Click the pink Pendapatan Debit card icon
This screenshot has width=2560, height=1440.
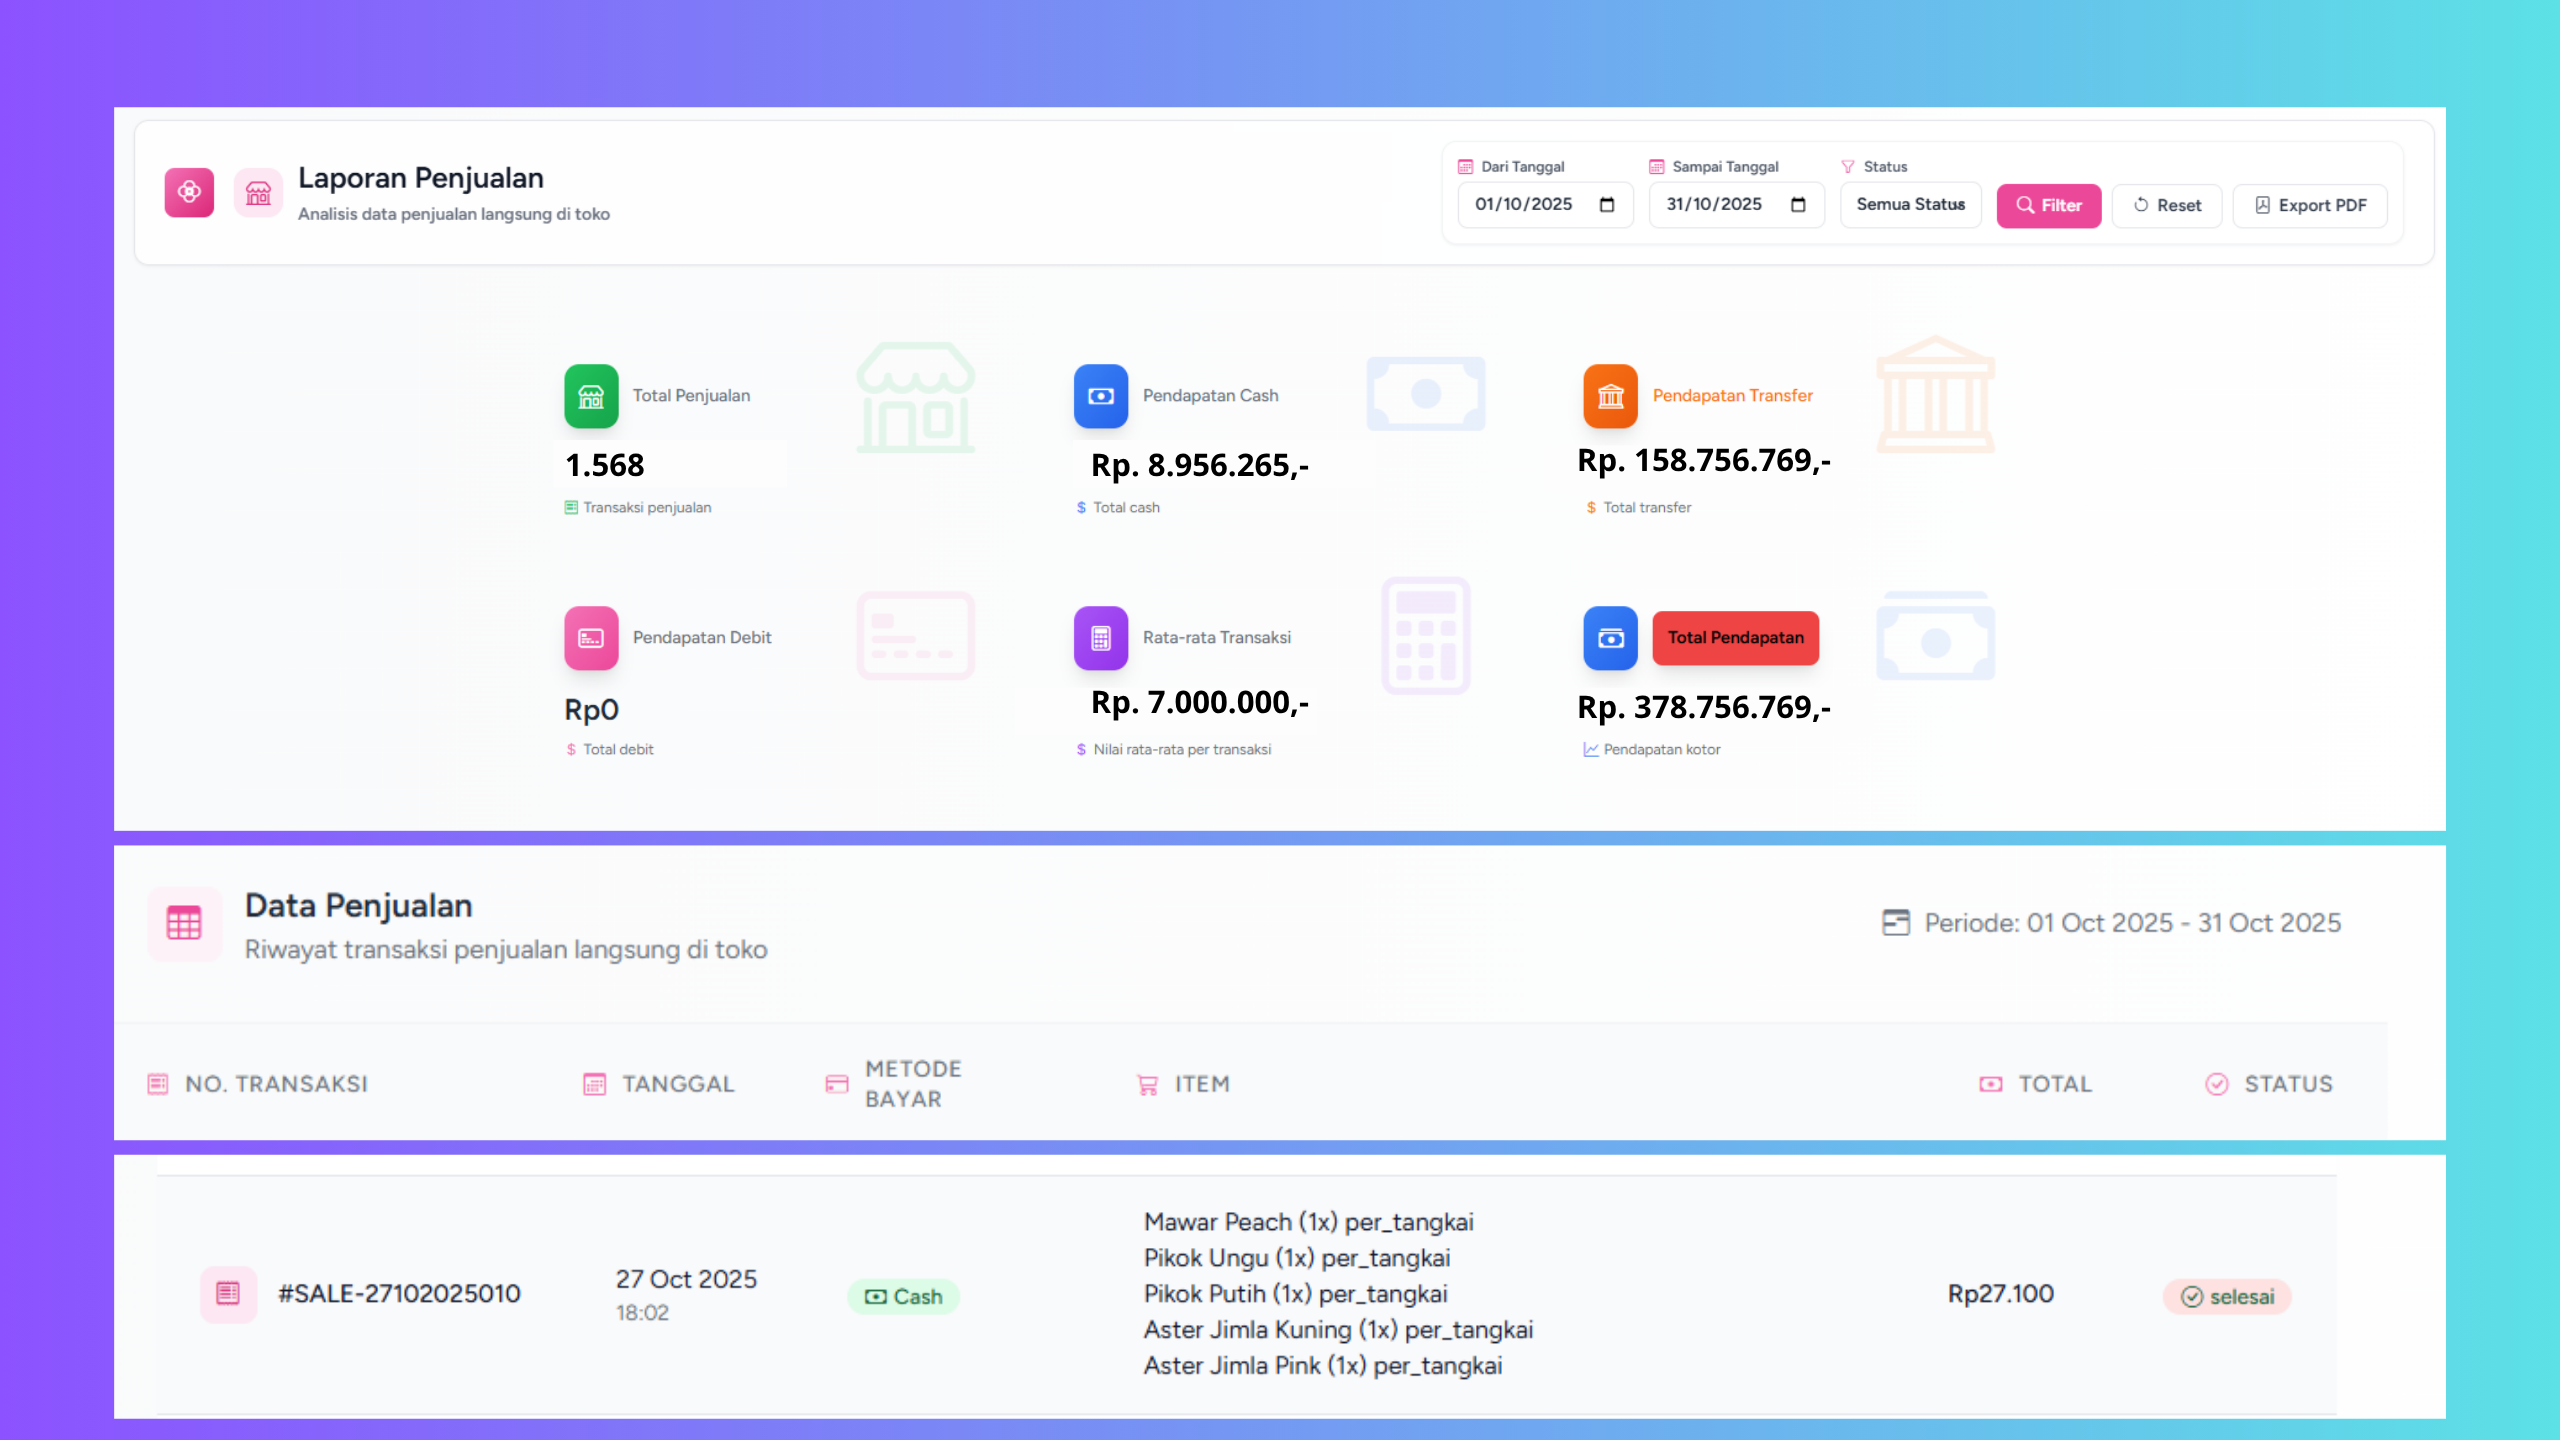(x=591, y=638)
